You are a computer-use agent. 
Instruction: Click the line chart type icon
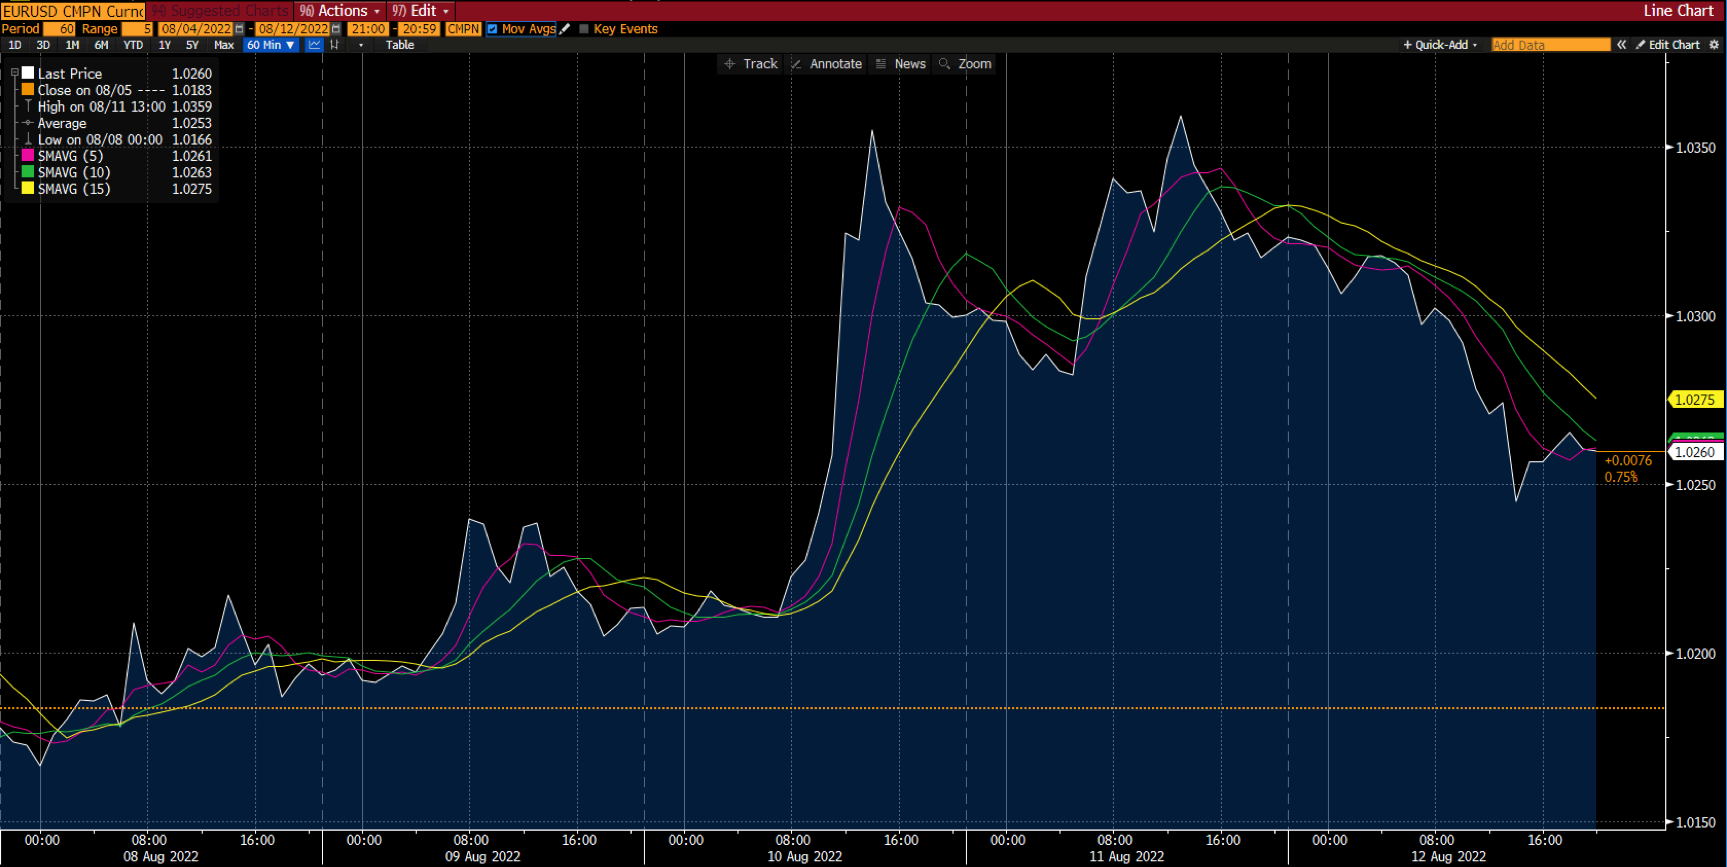click(314, 45)
